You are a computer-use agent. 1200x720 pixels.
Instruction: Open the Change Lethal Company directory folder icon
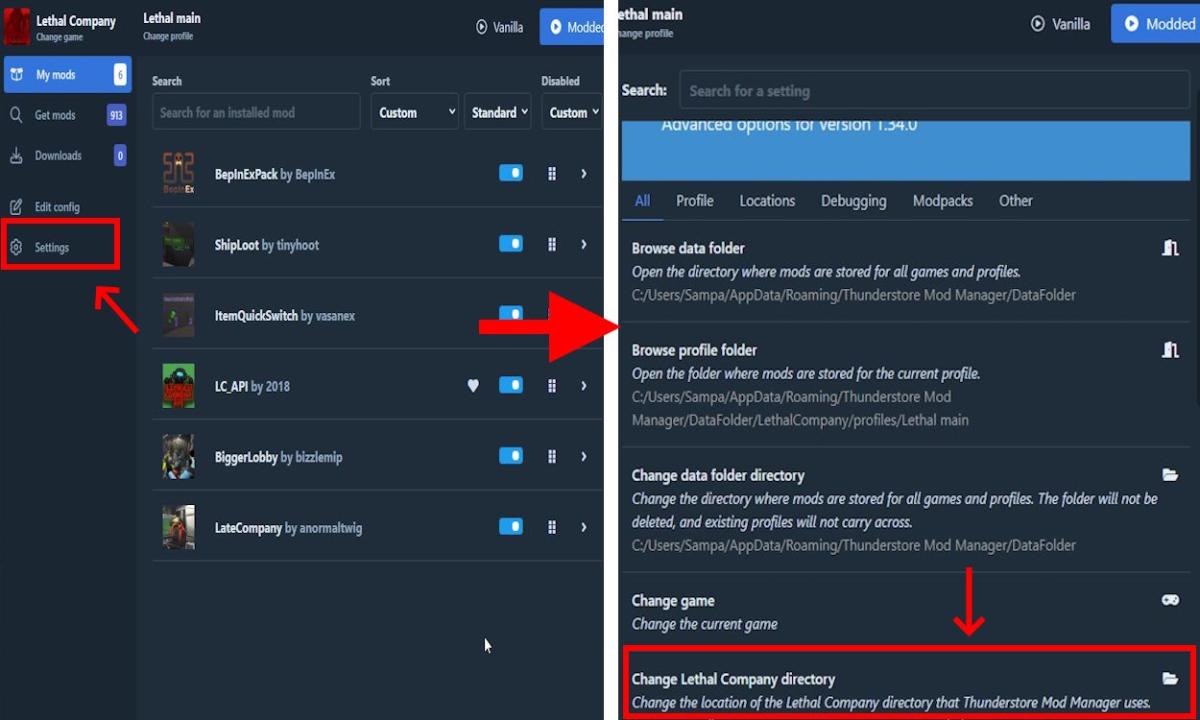(x=1170, y=678)
